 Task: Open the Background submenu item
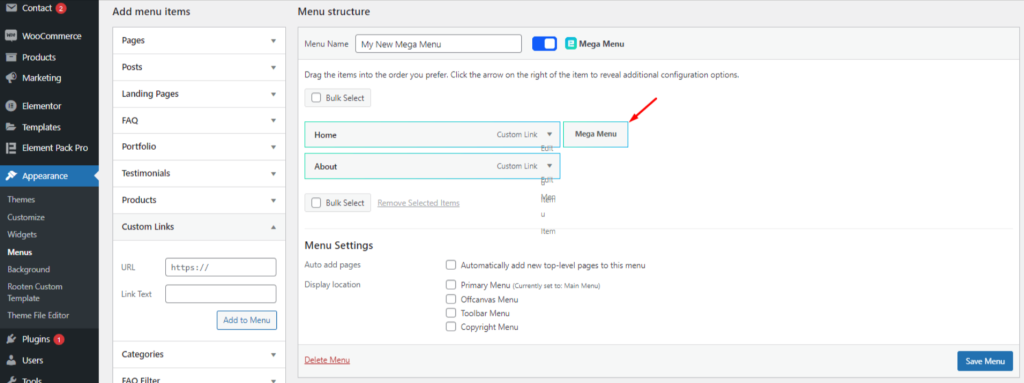(x=29, y=269)
